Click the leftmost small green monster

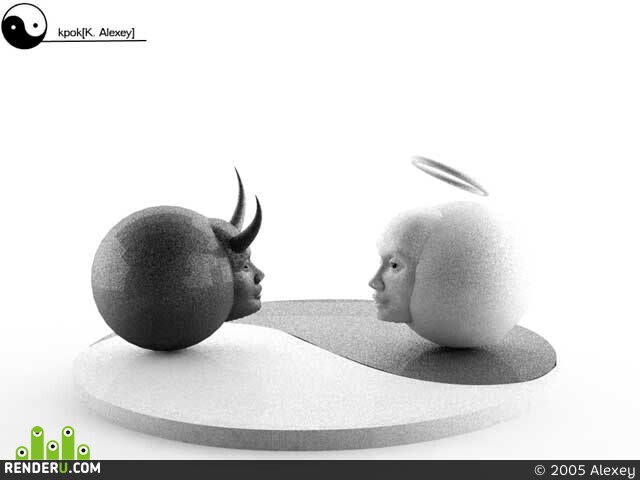tap(22, 452)
